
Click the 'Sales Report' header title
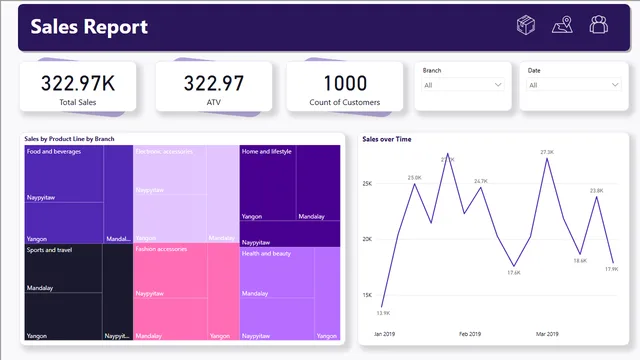point(89,27)
